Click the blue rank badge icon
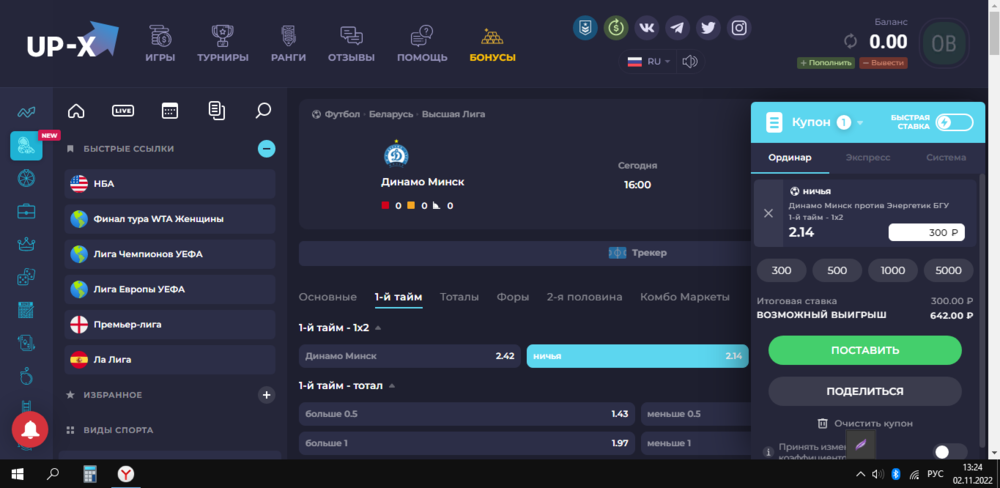Screen dimensions: 1000x488 (585, 28)
